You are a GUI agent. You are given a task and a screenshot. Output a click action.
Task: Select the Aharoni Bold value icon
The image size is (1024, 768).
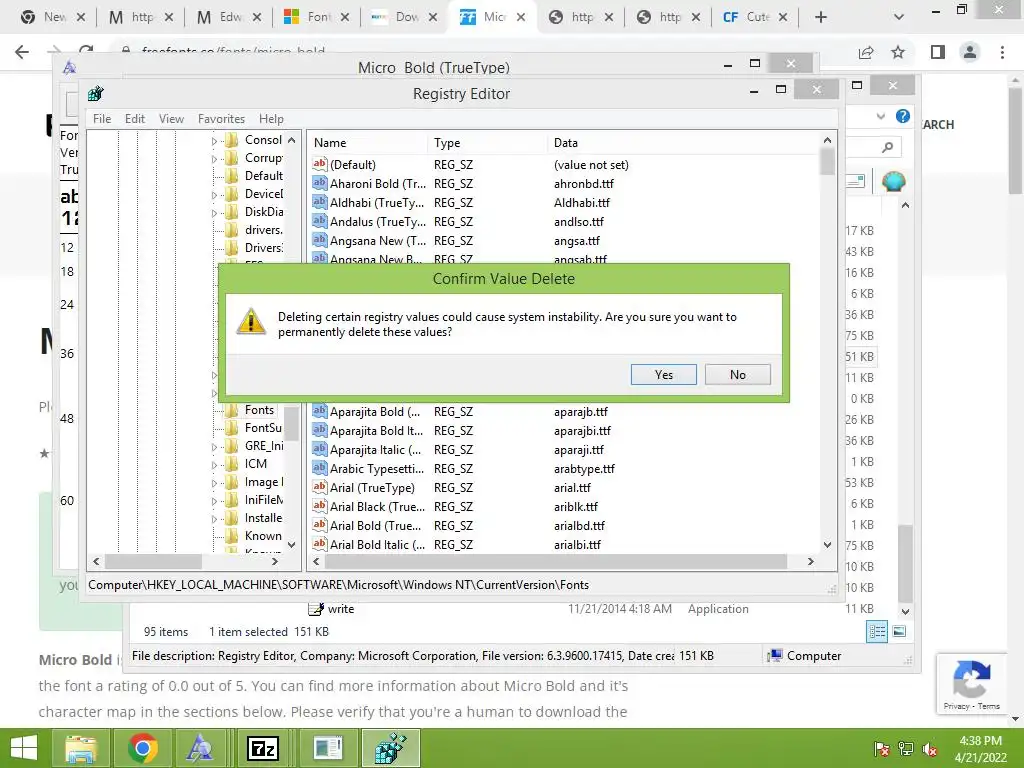[x=319, y=183]
